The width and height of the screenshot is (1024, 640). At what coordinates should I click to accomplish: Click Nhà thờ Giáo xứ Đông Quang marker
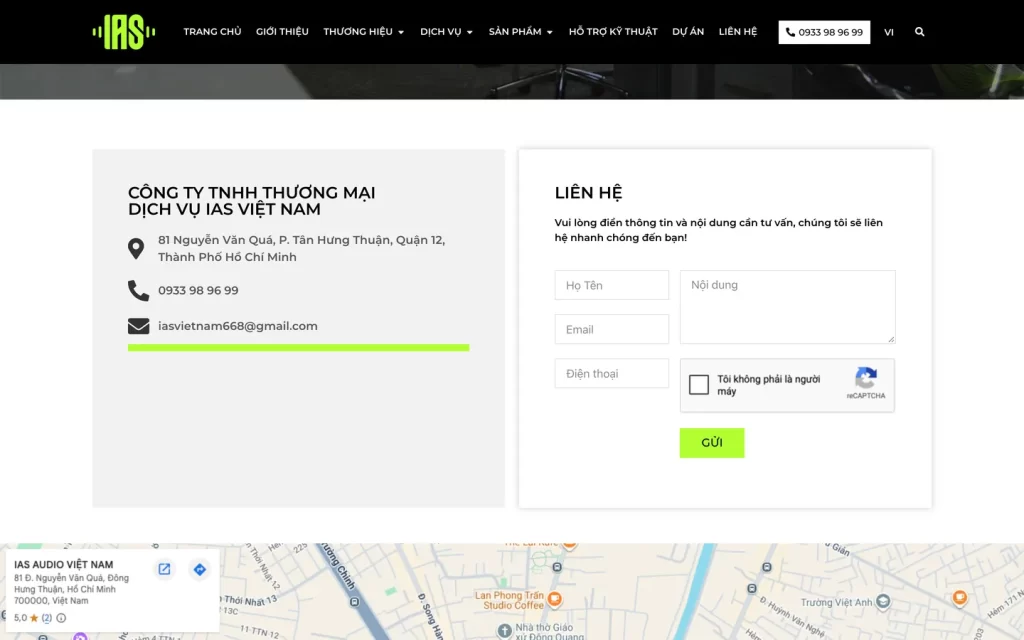tap(504, 631)
